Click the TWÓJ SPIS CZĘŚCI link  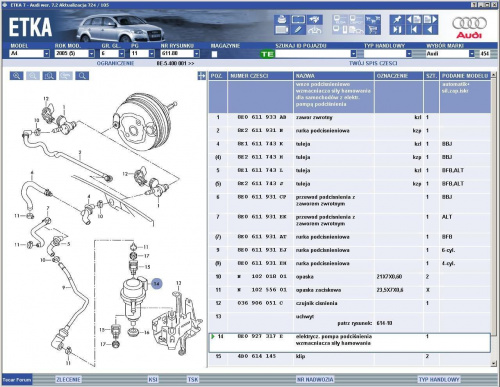coord(373,63)
